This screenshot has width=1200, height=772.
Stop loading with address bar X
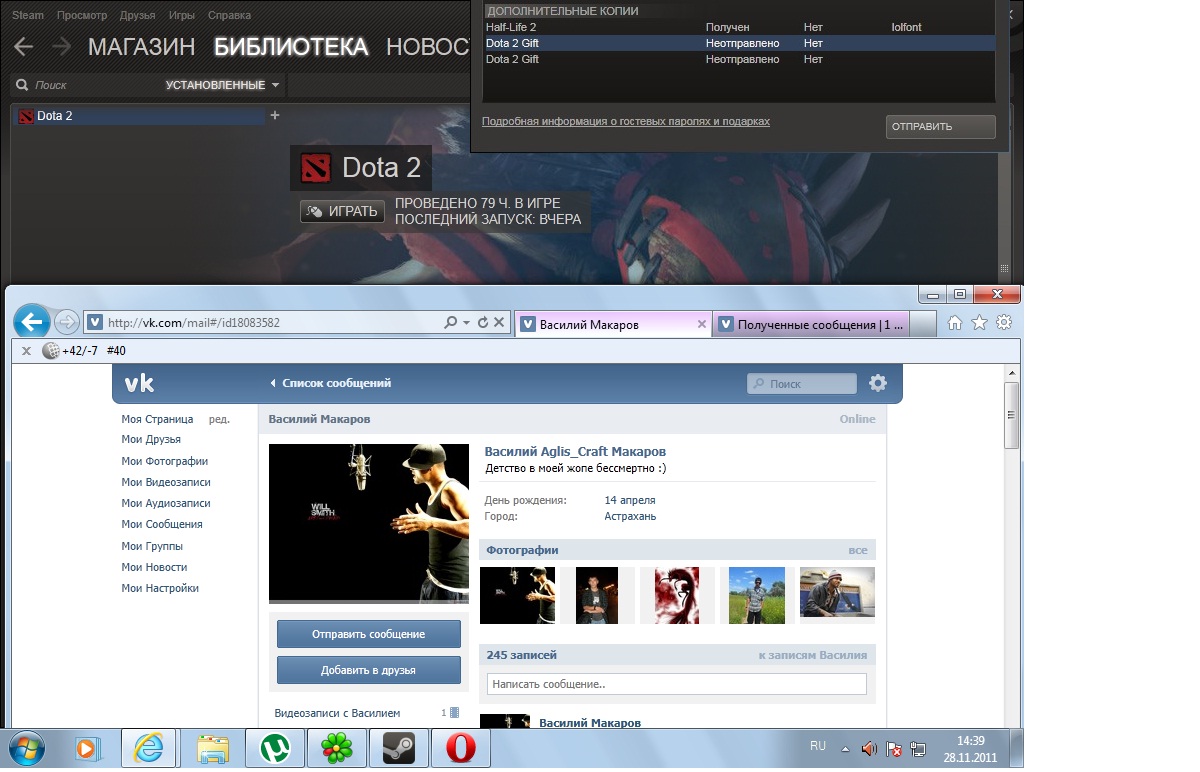[x=498, y=322]
